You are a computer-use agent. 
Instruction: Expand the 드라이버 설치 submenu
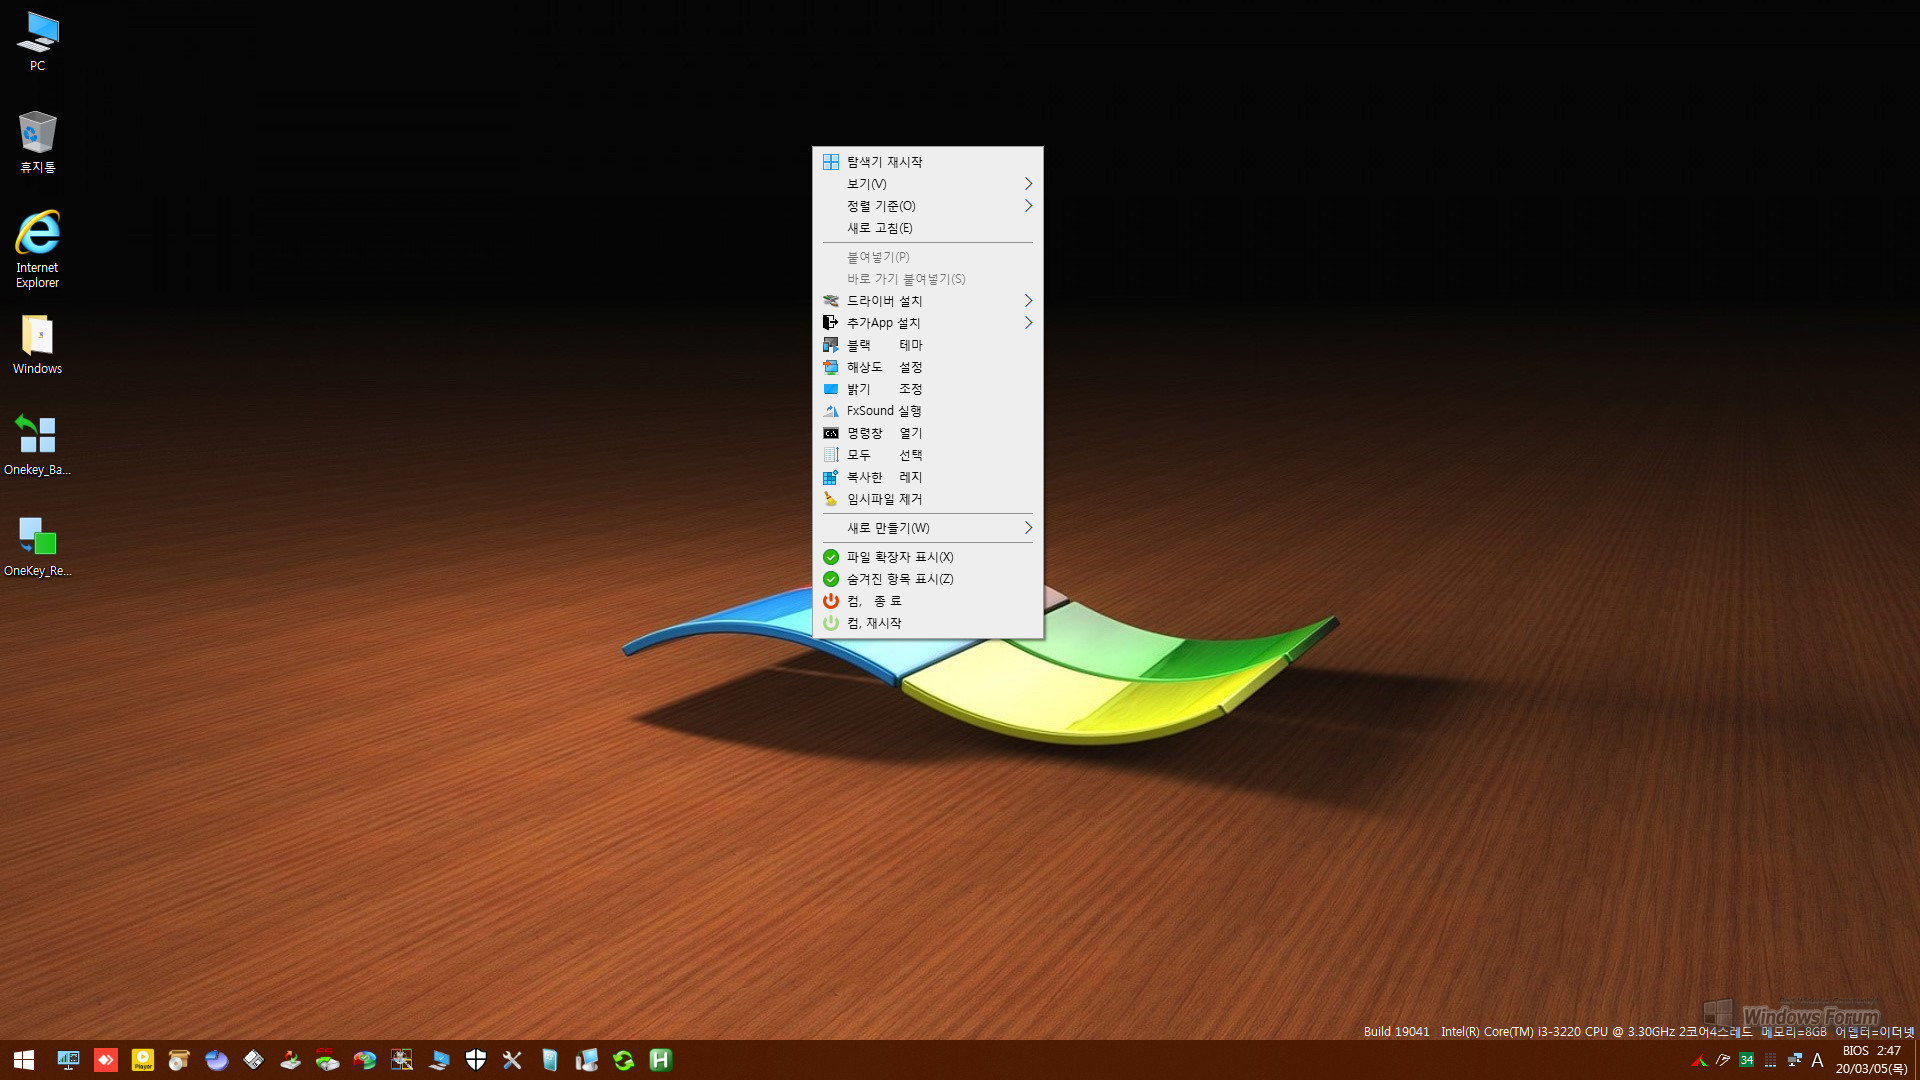point(927,301)
